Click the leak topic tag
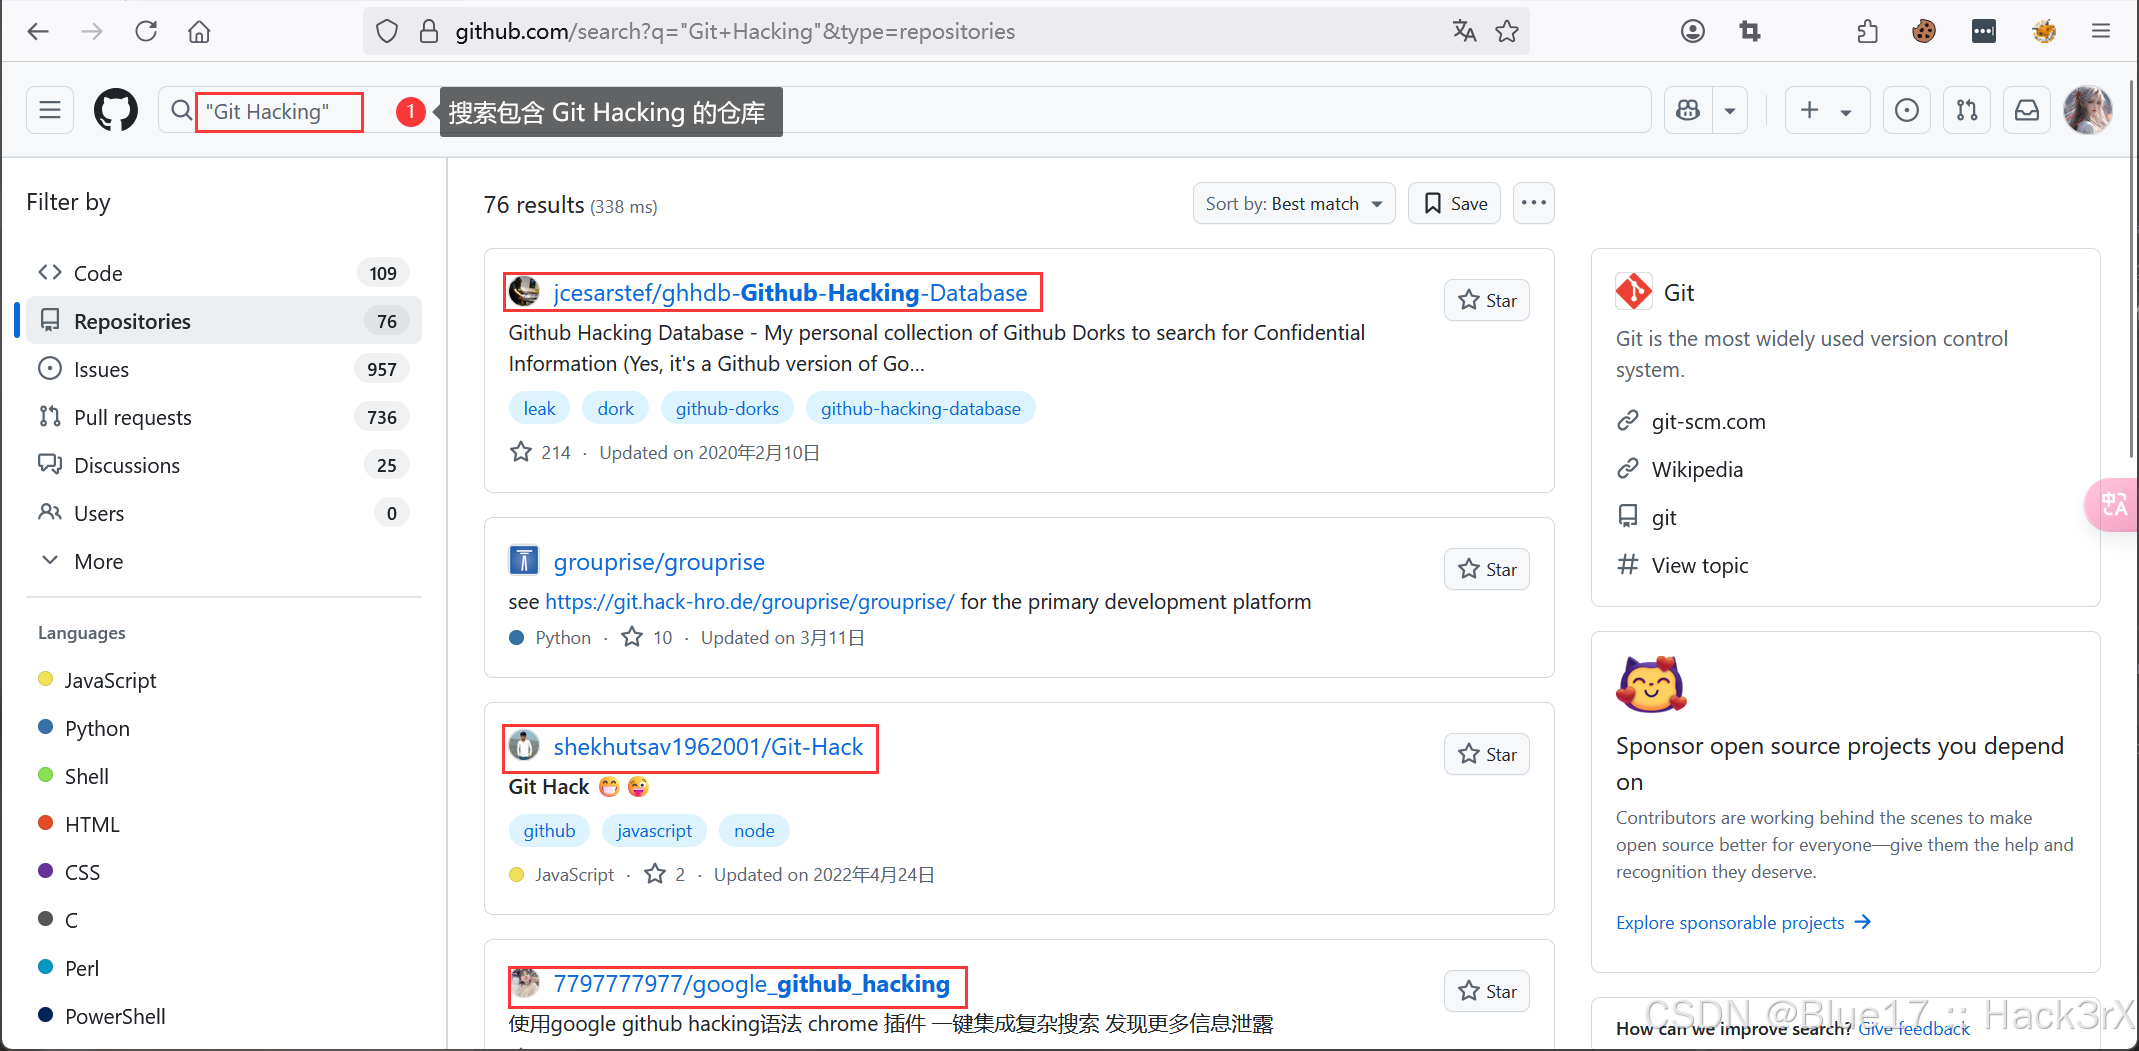 click(539, 408)
